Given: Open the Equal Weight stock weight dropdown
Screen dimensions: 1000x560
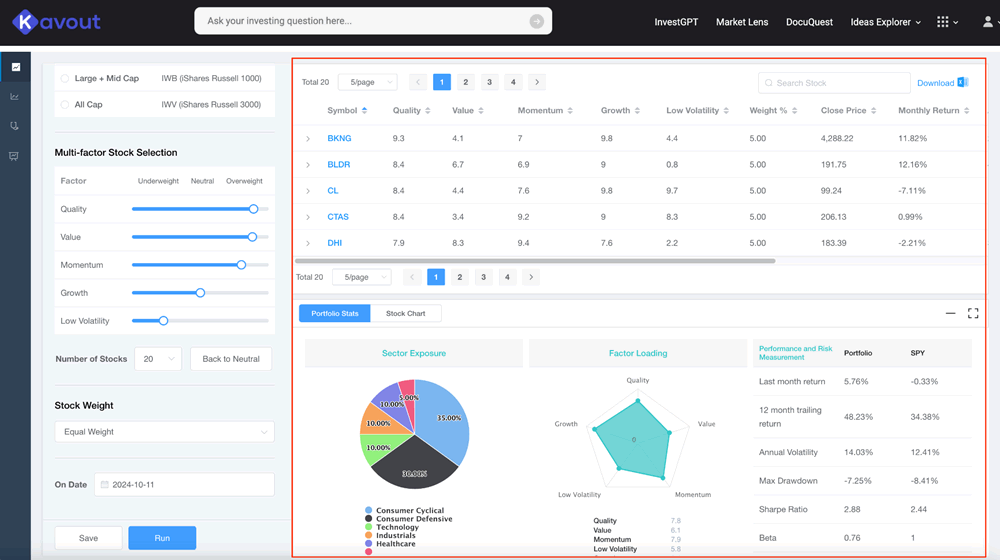Looking at the screenshot, I should (x=164, y=432).
